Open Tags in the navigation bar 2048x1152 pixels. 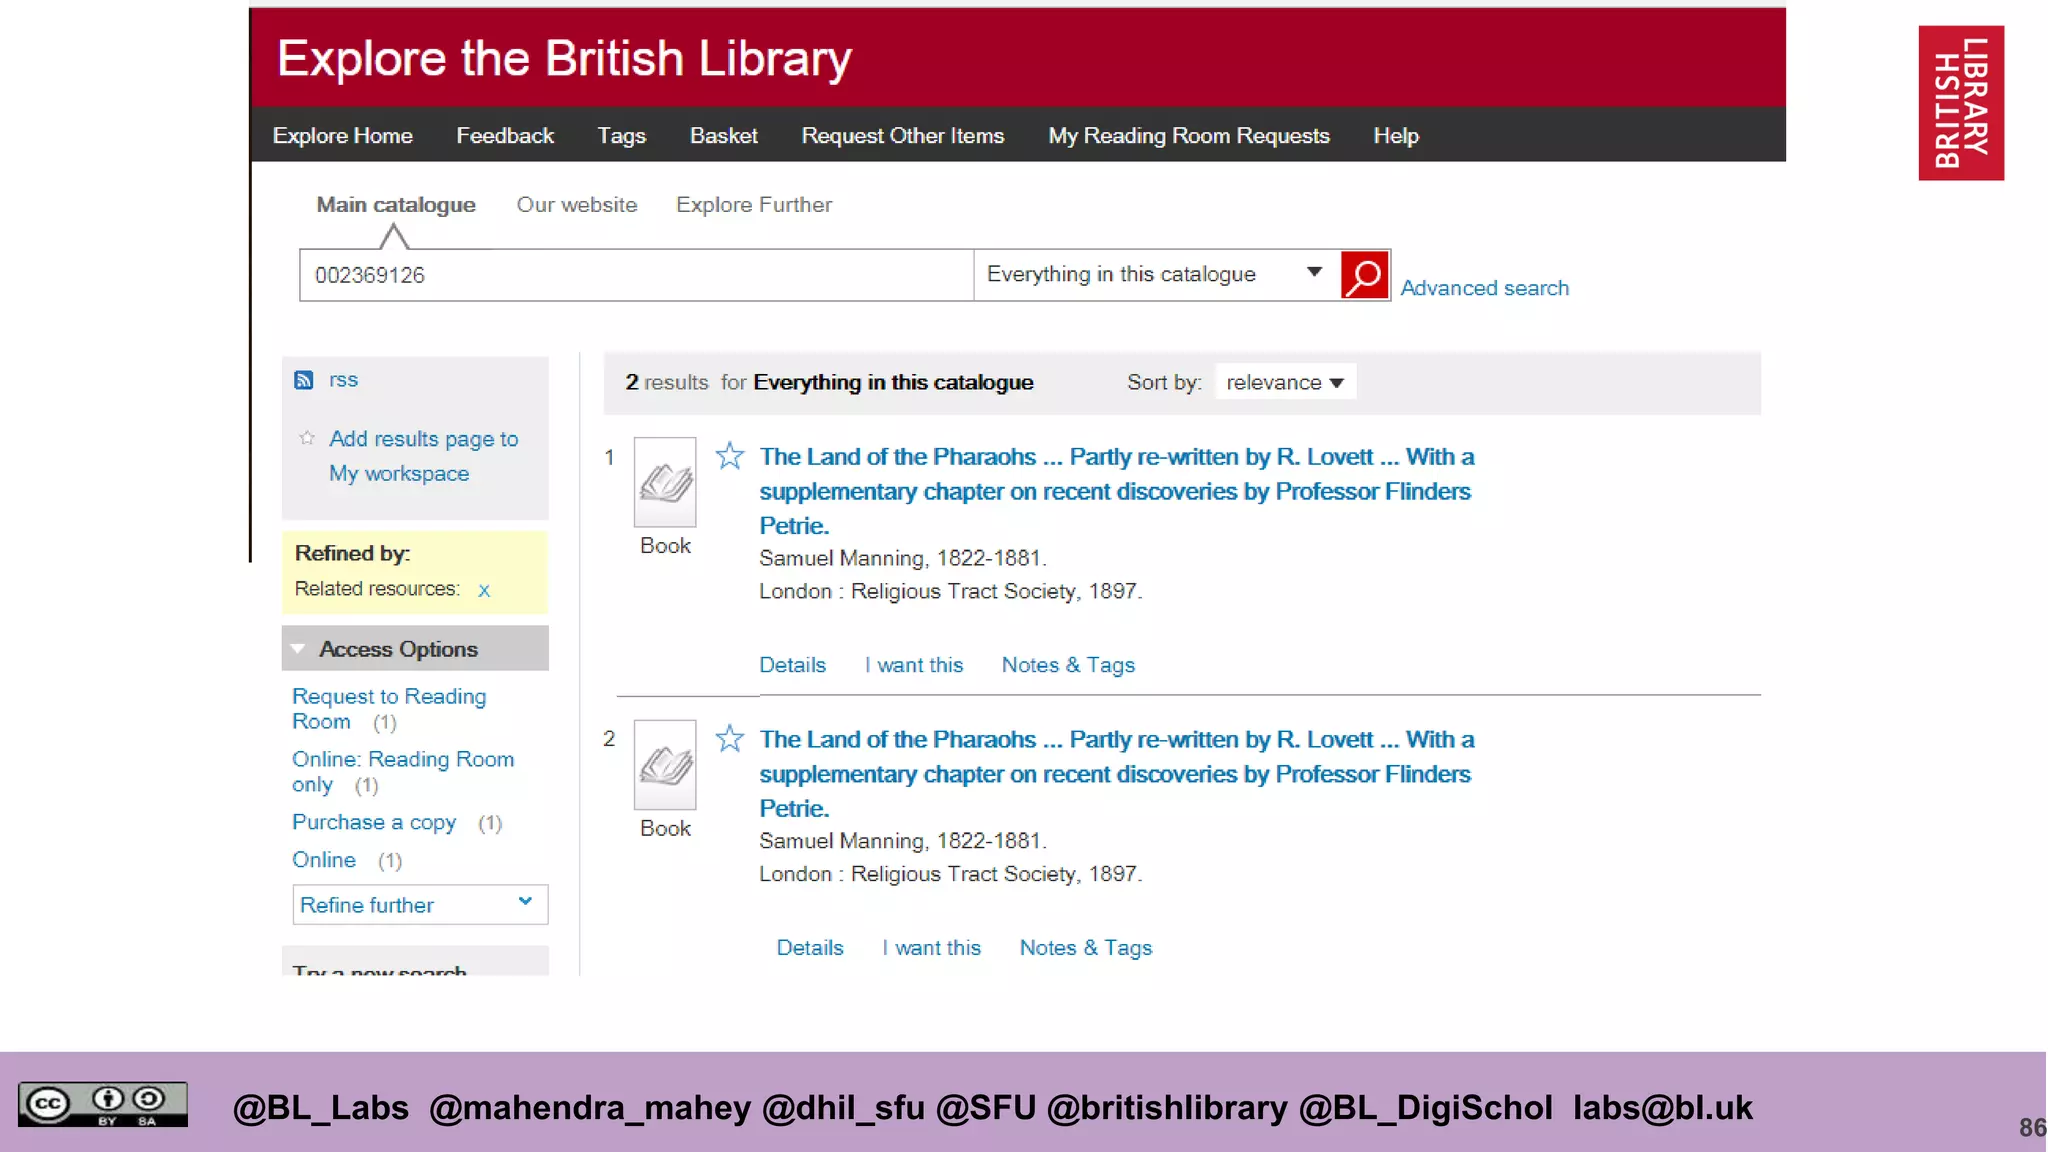tap(622, 136)
